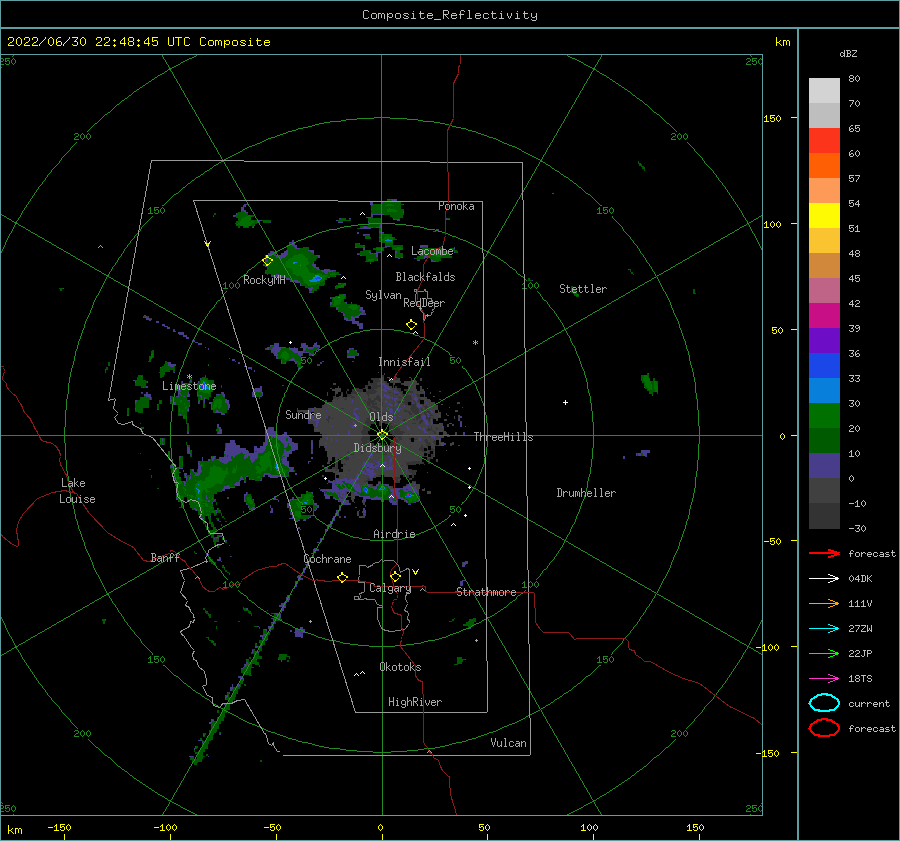Select the magenta 39–42 dBZ swatch
Image resolution: width=900 pixels, height=841 pixels.
pos(824,316)
